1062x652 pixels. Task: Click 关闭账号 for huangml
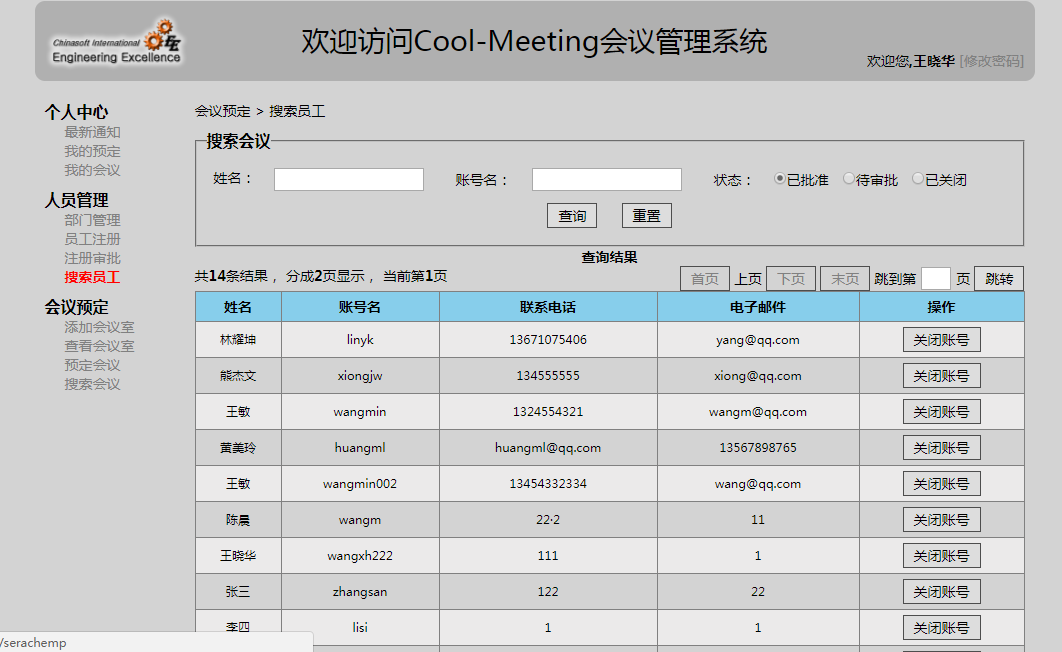[x=941, y=448]
